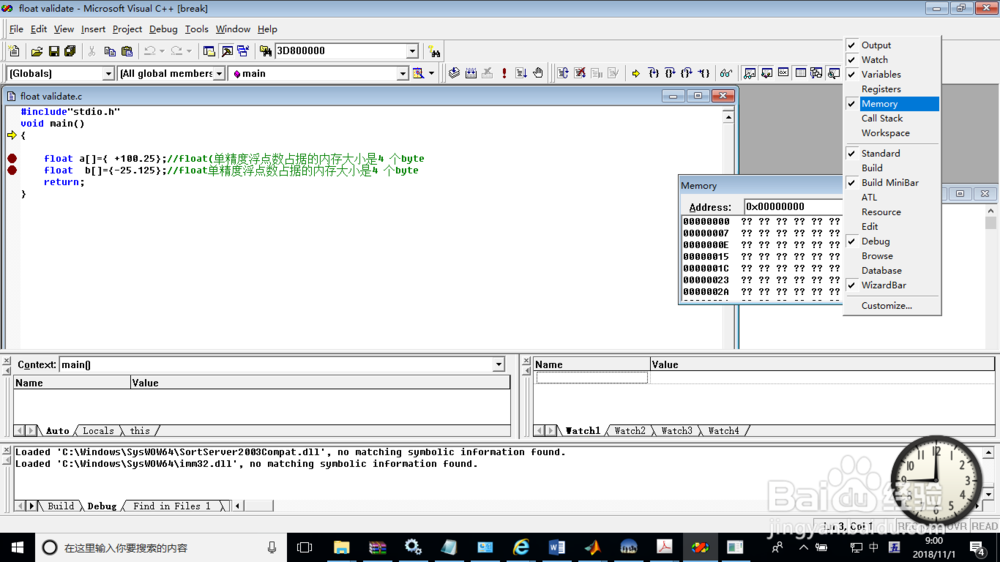The image size is (1000, 562).
Task: Check Registers in the context menu
Action: point(881,89)
